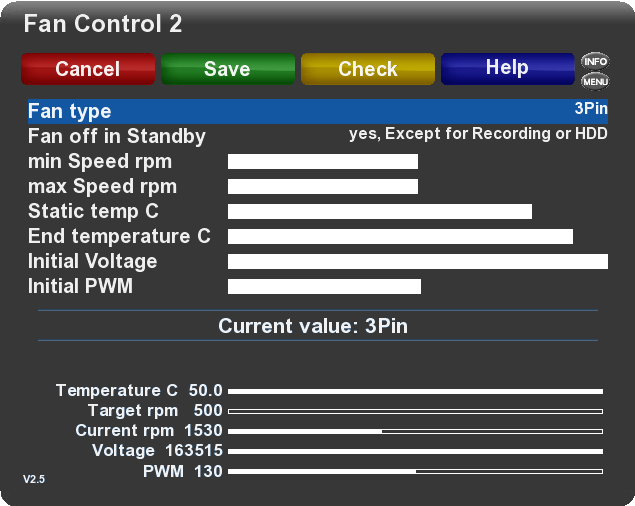
Task: Click the PWM 130 readout
Action: pos(183,472)
